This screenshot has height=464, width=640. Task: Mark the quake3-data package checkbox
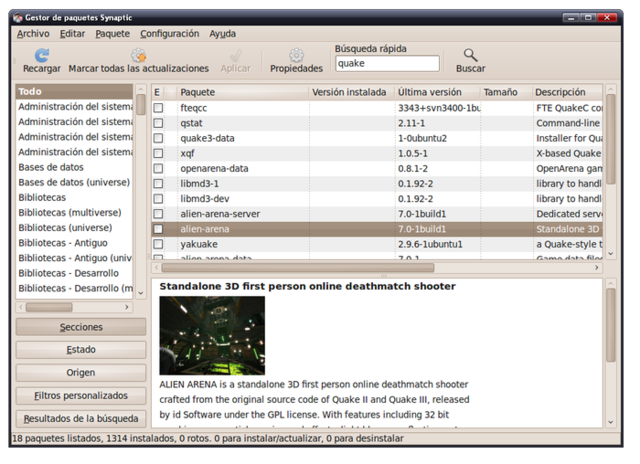(x=158, y=138)
